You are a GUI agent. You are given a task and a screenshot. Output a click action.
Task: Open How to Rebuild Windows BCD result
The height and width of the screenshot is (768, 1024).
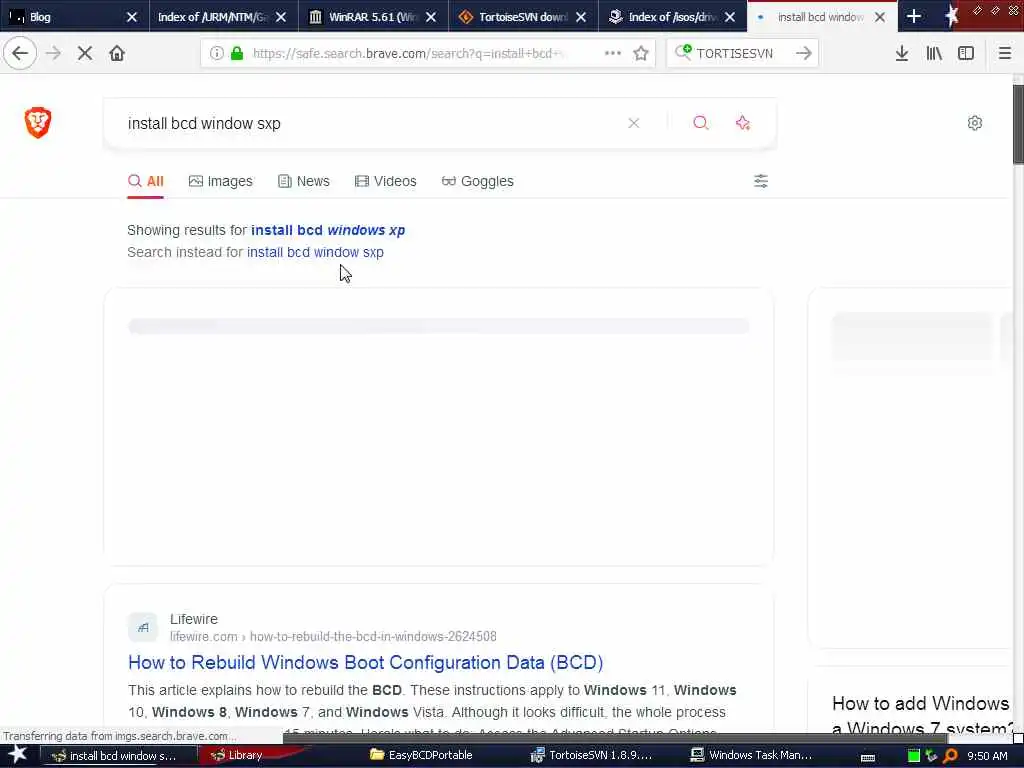point(366,662)
